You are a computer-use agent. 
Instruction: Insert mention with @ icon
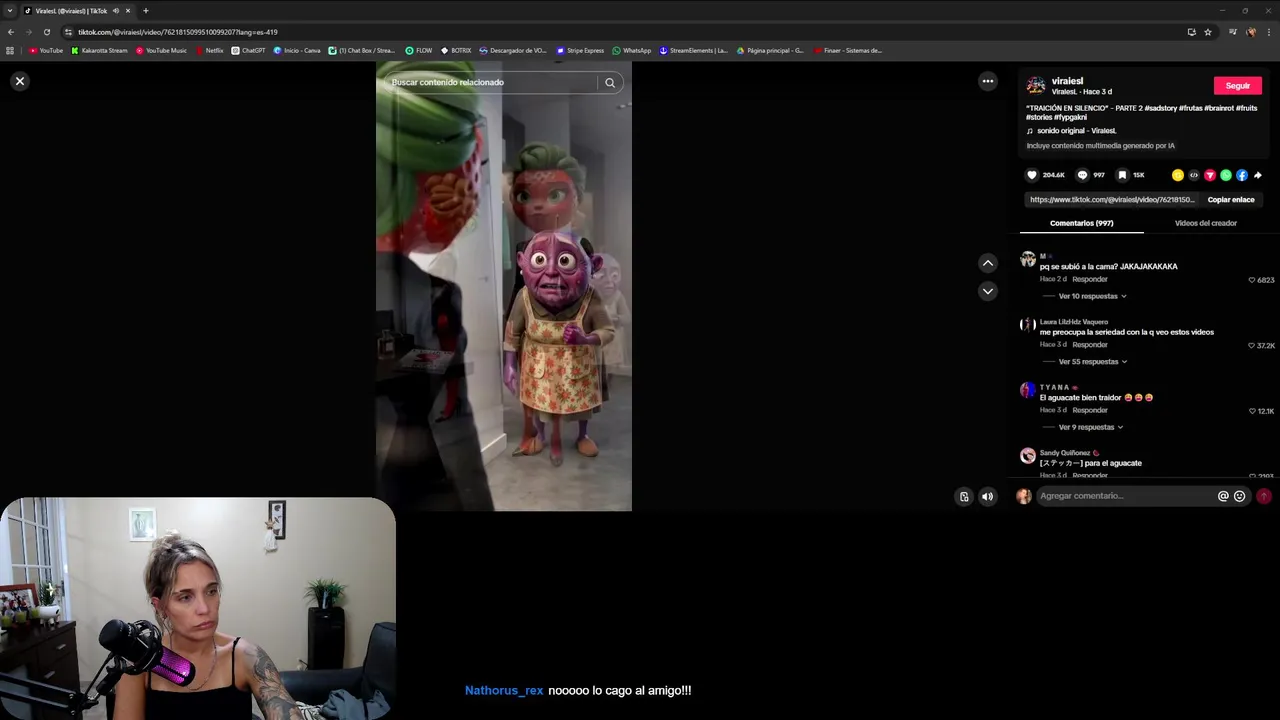click(x=1223, y=496)
